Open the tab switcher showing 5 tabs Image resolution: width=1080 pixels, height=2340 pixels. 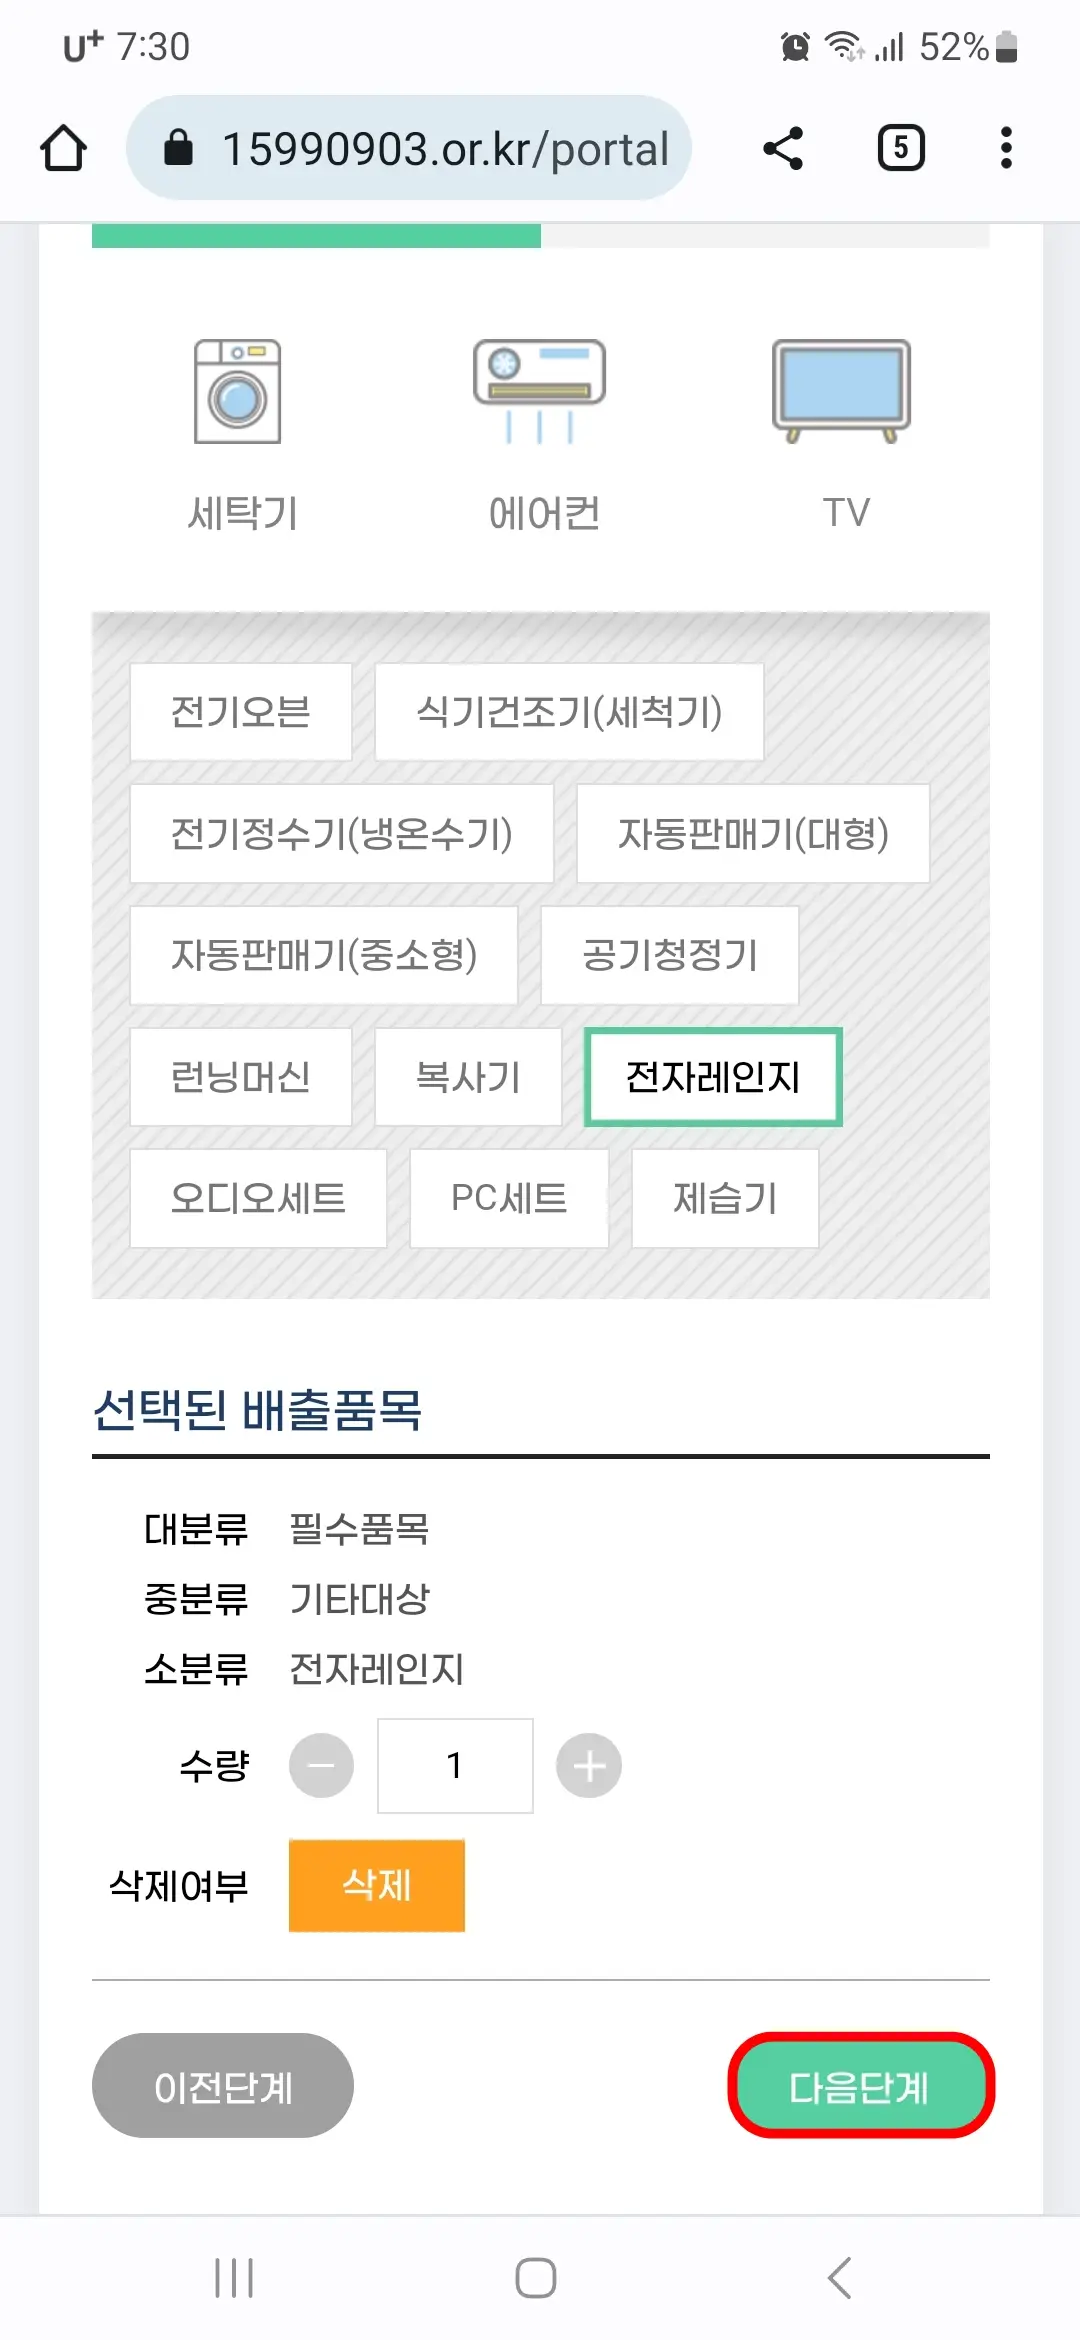899,147
